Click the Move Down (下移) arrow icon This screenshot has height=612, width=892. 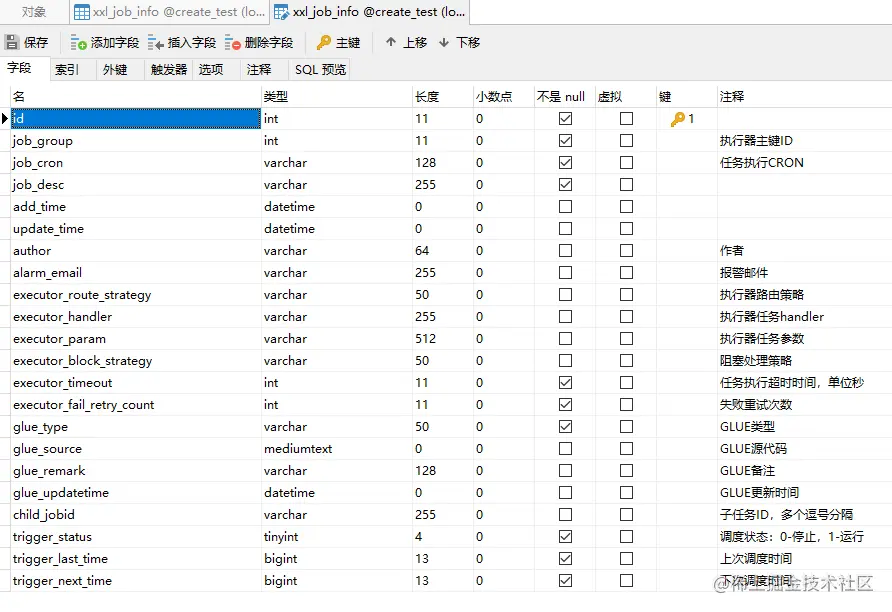[x=444, y=43]
